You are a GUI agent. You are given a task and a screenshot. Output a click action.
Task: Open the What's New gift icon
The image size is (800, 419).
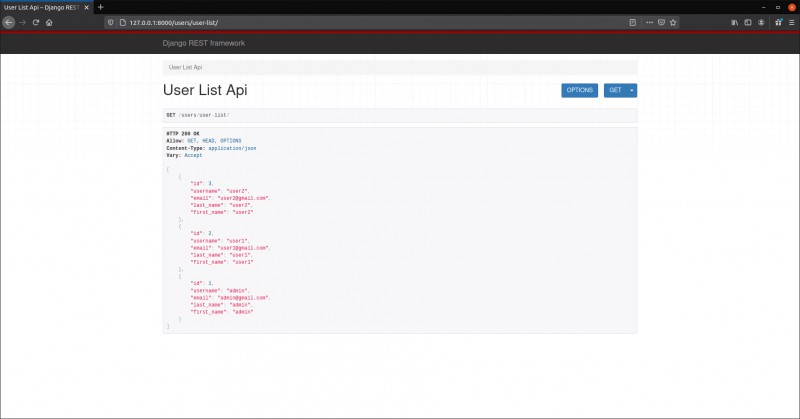pos(779,22)
